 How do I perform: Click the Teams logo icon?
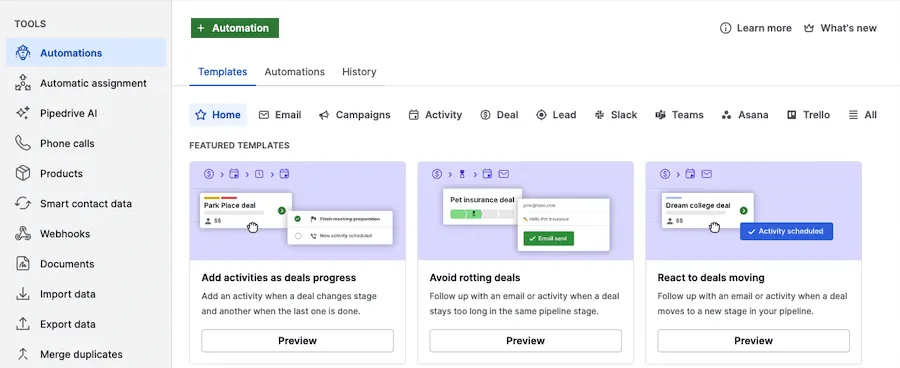pos(660,115)
